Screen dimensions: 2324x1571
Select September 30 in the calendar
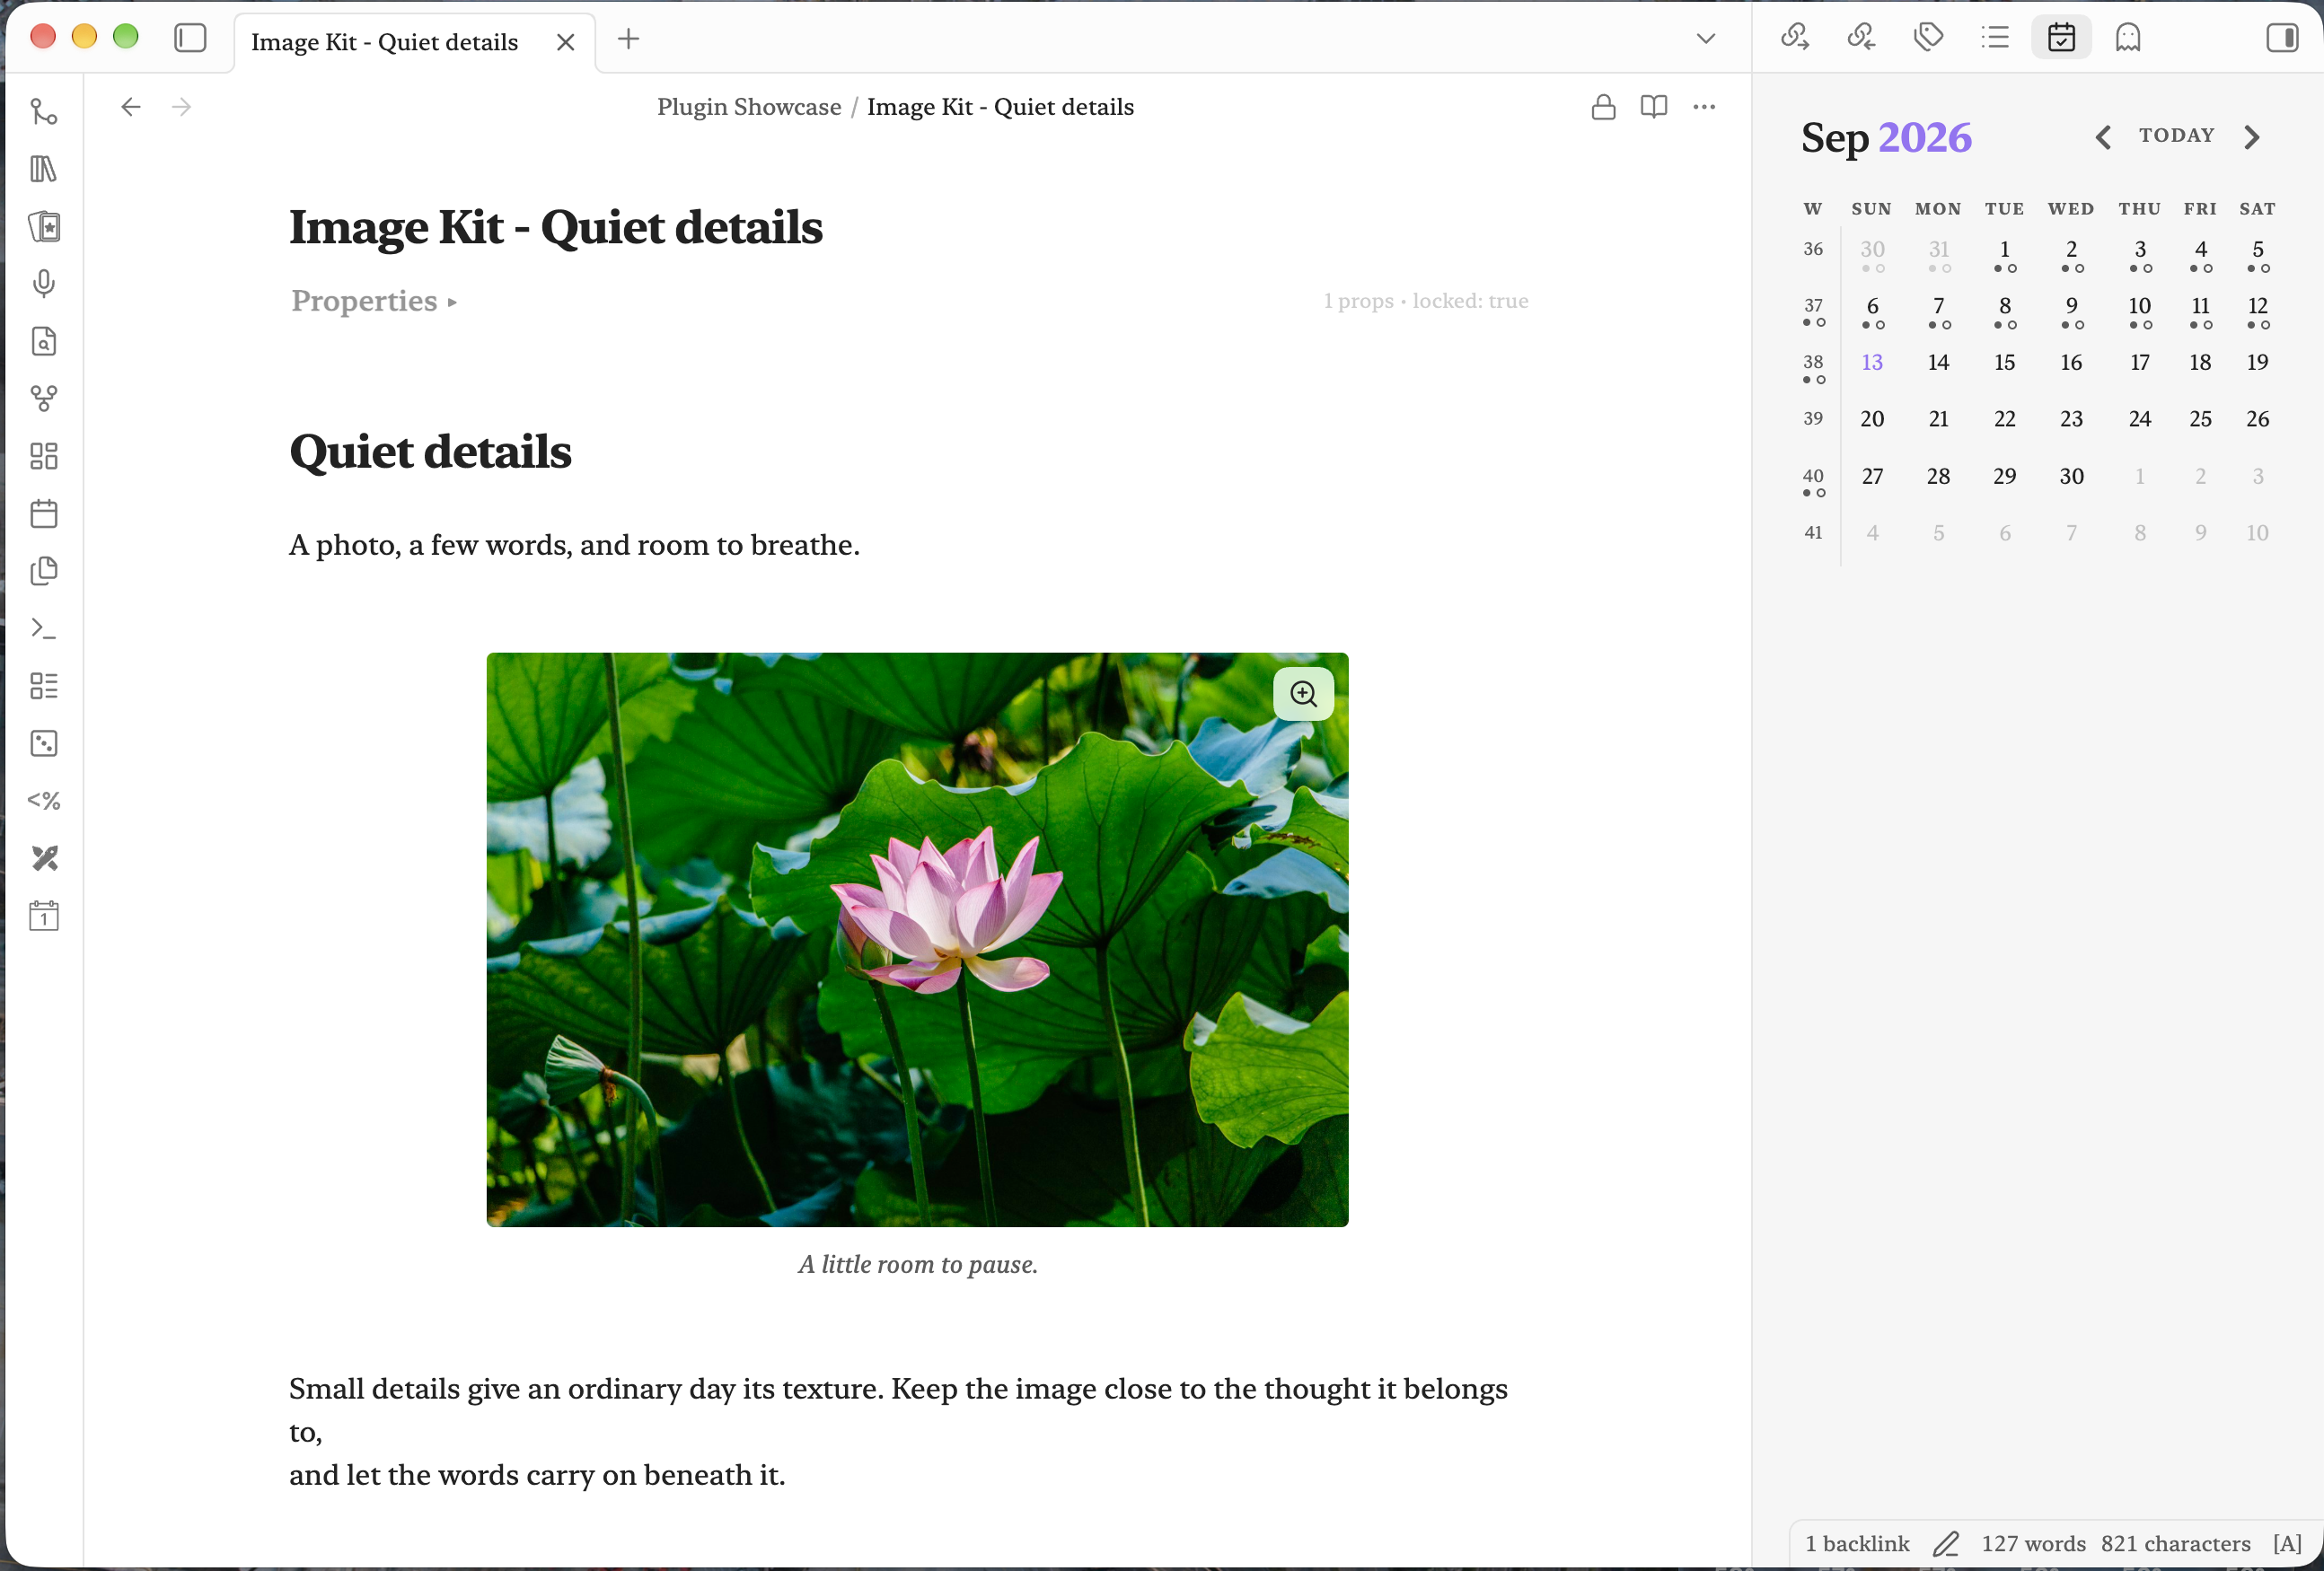pyautogui.click(x=2071, y=476)
